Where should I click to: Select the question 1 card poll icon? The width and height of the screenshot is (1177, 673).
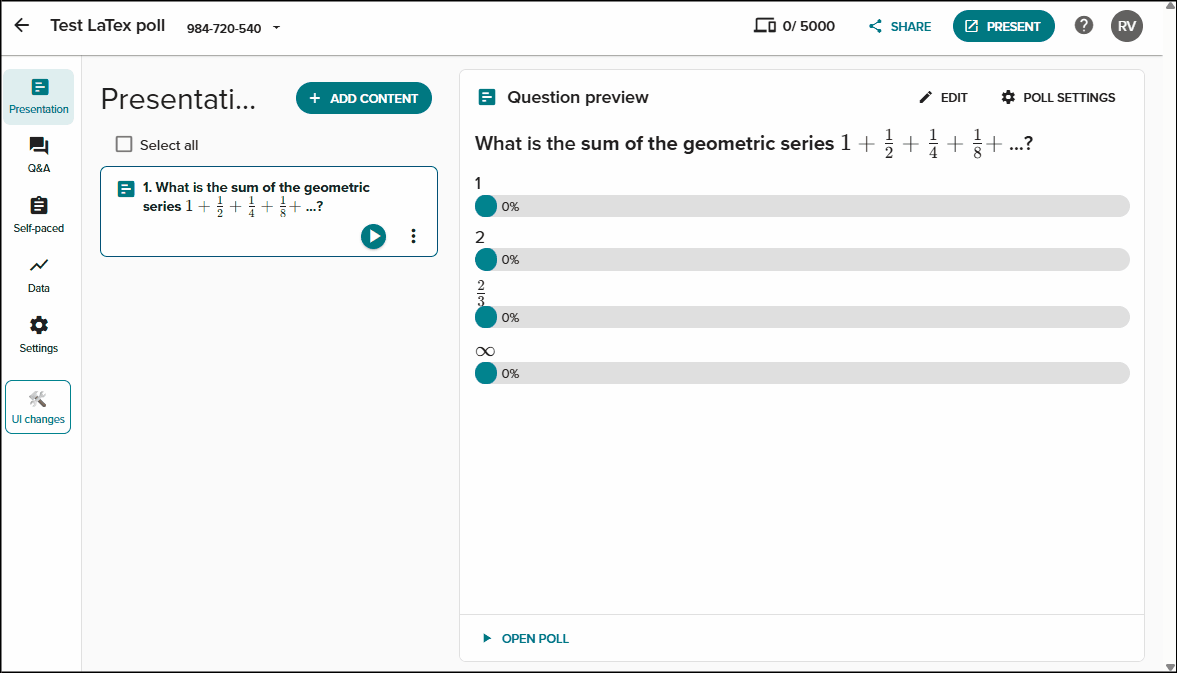[x=126, y=189]
